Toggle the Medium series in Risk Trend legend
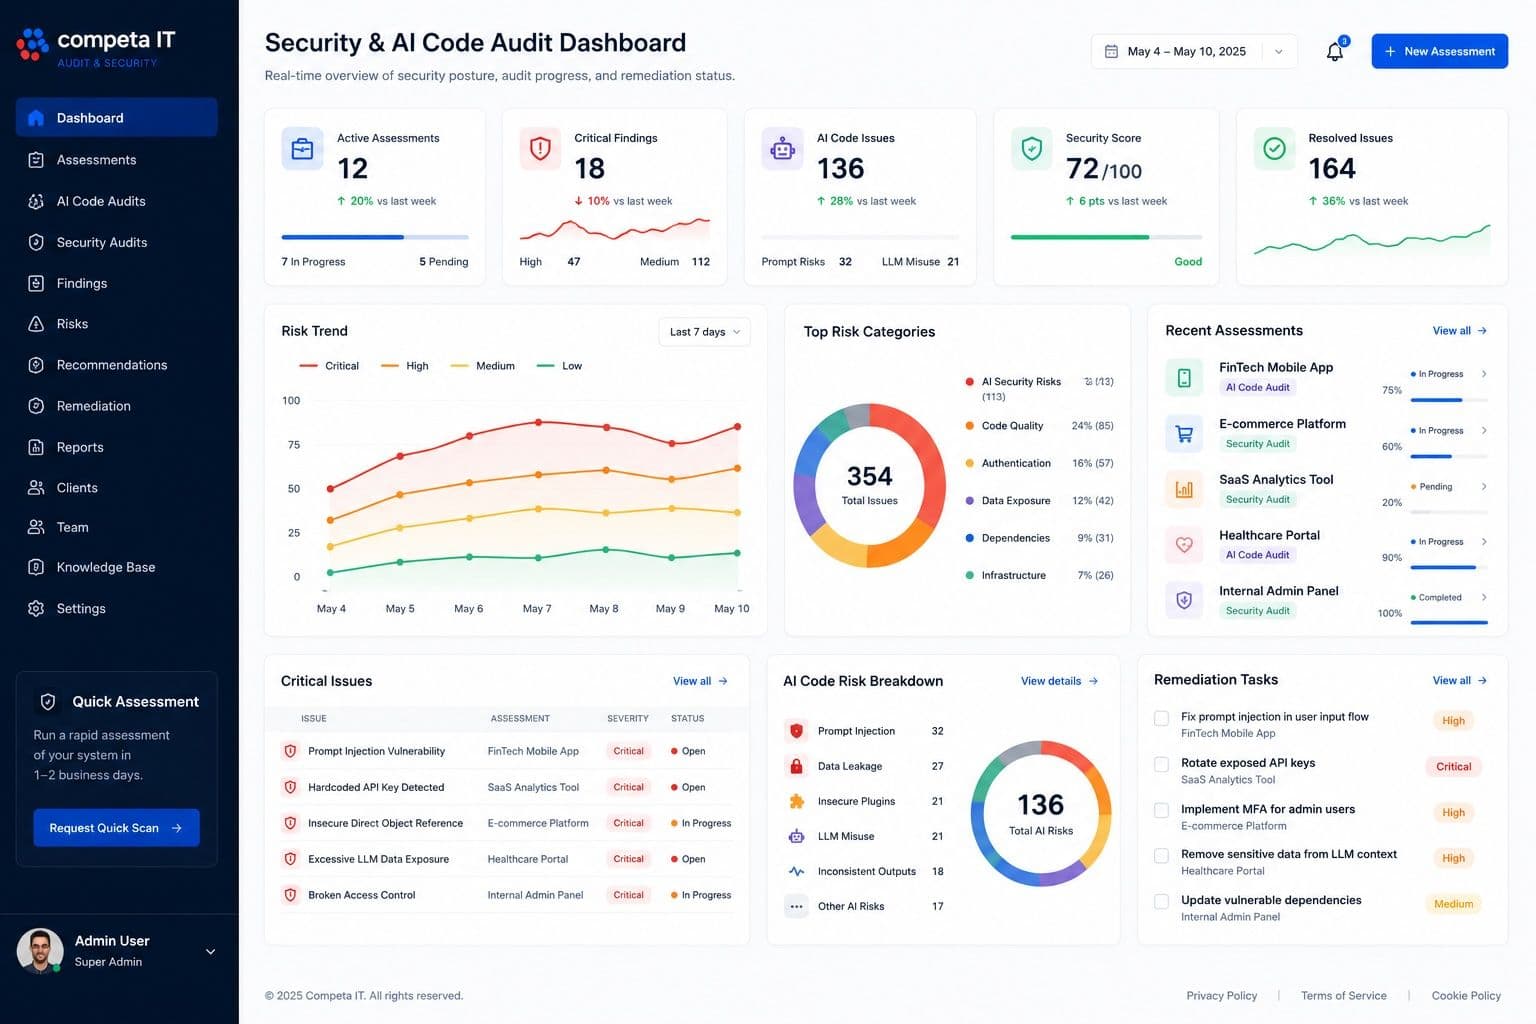This screenshot has height=1024, width=1536. click(483, 366)
